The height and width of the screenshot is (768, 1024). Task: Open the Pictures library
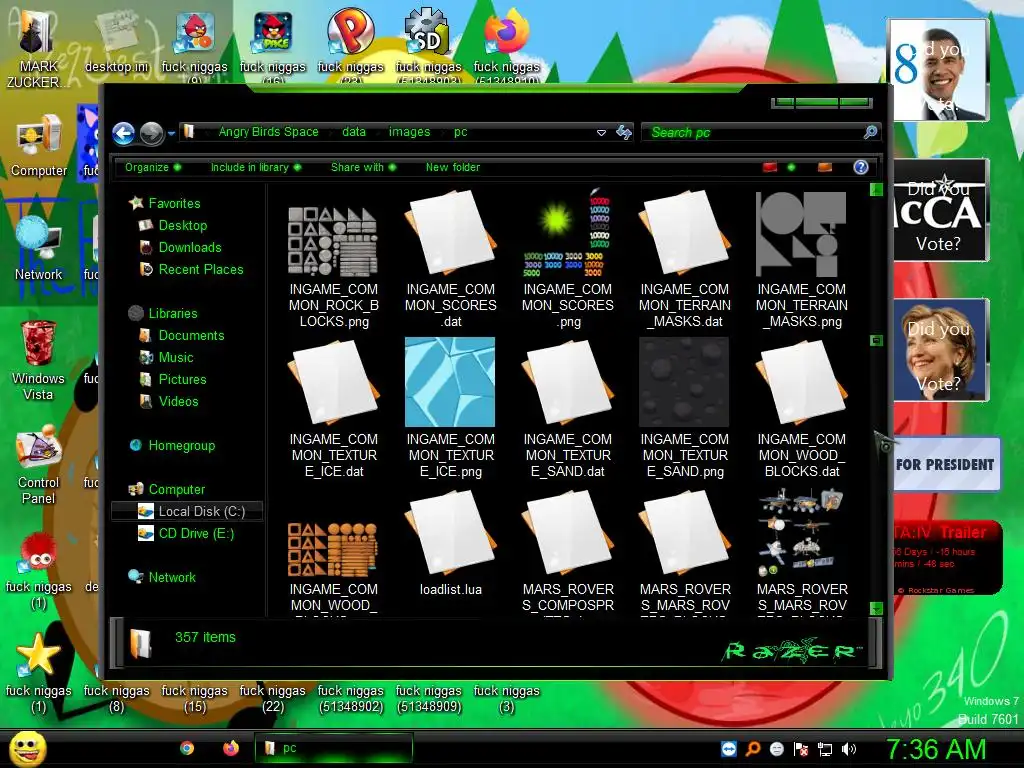[182, 379]
